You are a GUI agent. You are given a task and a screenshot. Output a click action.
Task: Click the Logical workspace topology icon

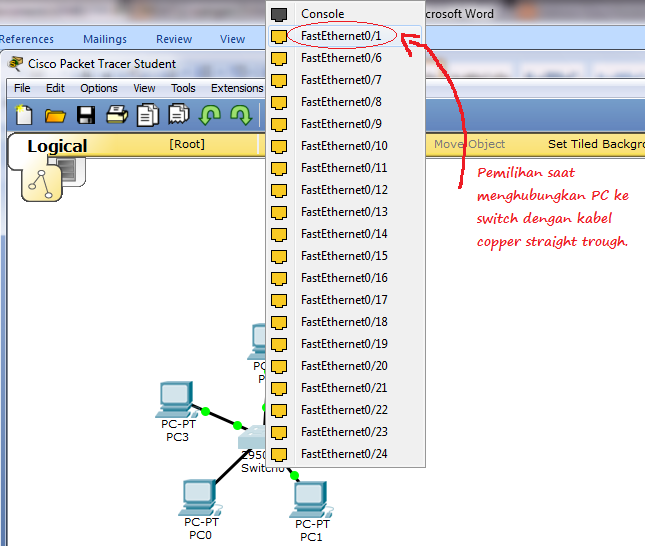[42, 184]
